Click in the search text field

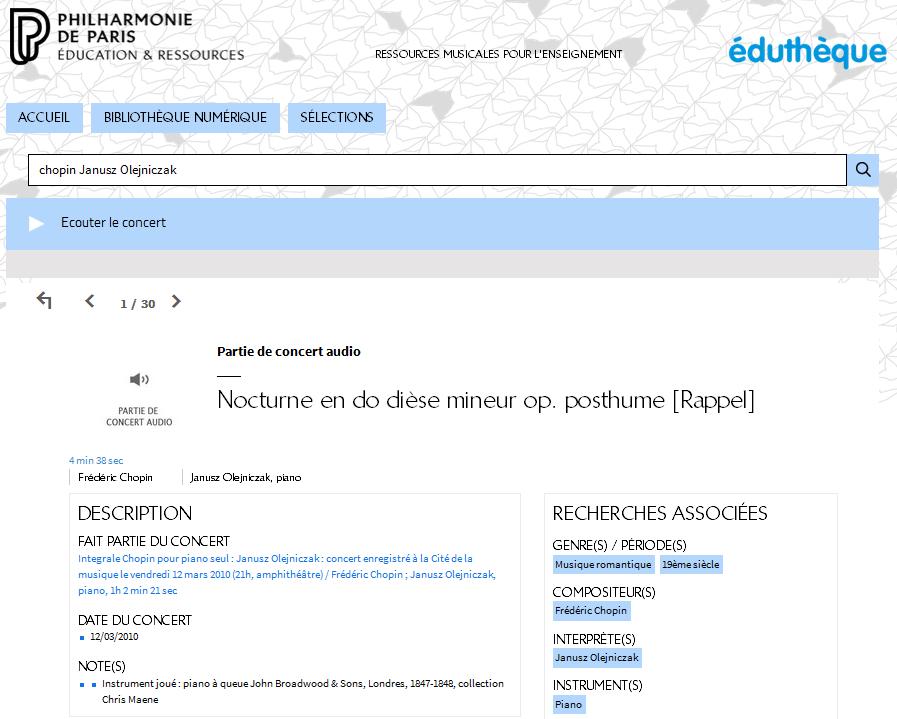436,170
